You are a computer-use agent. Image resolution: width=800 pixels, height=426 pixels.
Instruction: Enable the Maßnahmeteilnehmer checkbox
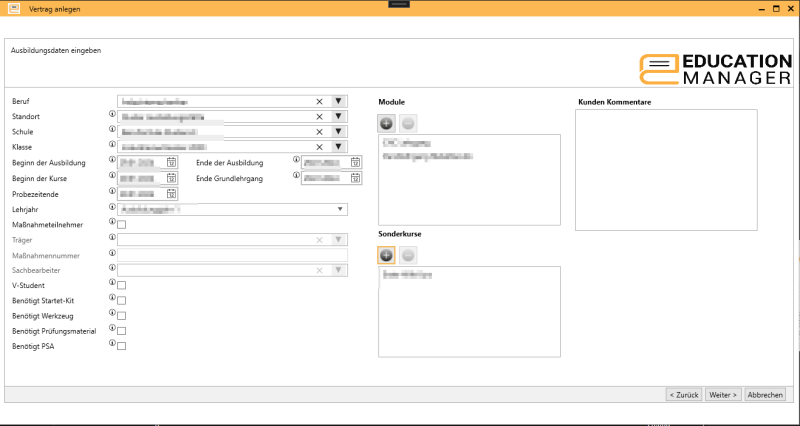point(122,224)
